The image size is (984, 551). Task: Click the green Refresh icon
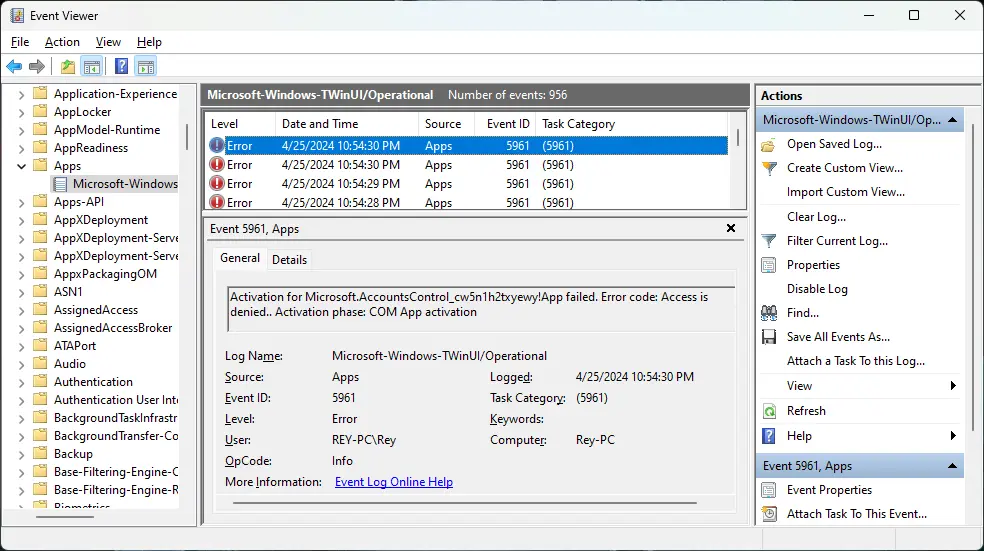coord(769,411)
